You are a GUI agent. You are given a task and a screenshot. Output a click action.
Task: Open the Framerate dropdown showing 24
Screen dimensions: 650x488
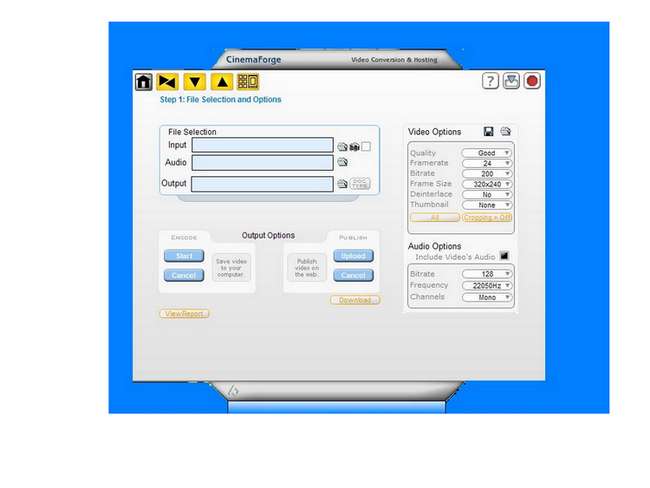click(487, 163)
